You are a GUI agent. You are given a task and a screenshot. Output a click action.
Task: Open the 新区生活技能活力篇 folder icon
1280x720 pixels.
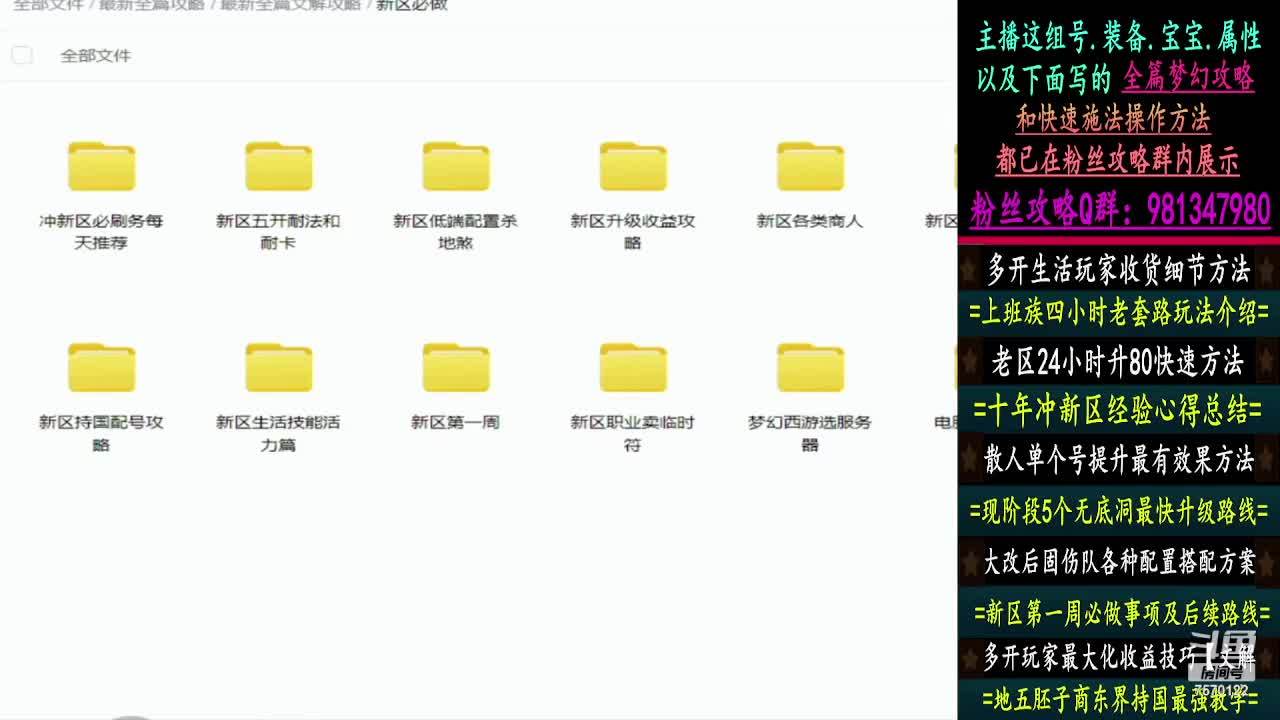278,367
